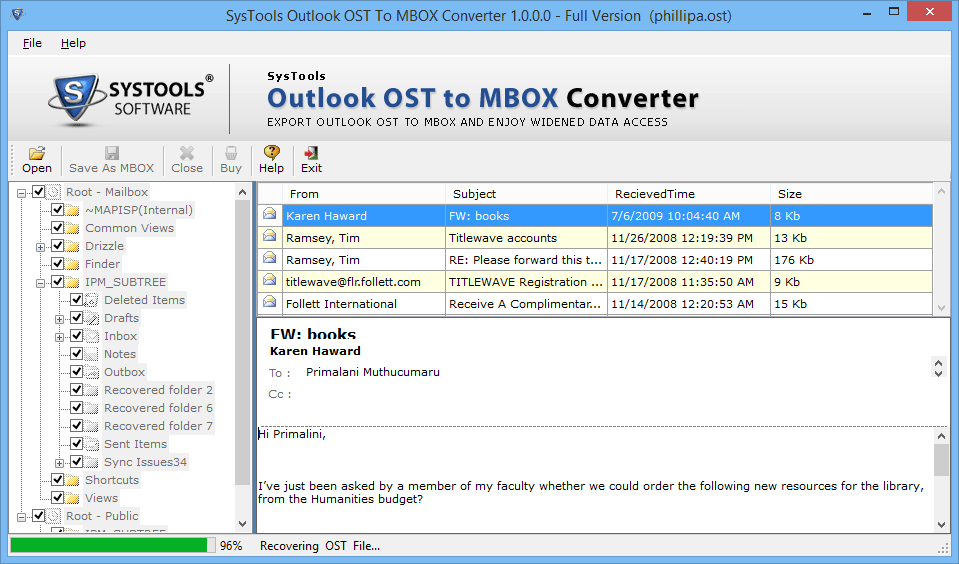Click the Recovering OST File status text
Screen dimensions: 959x564
320,546
